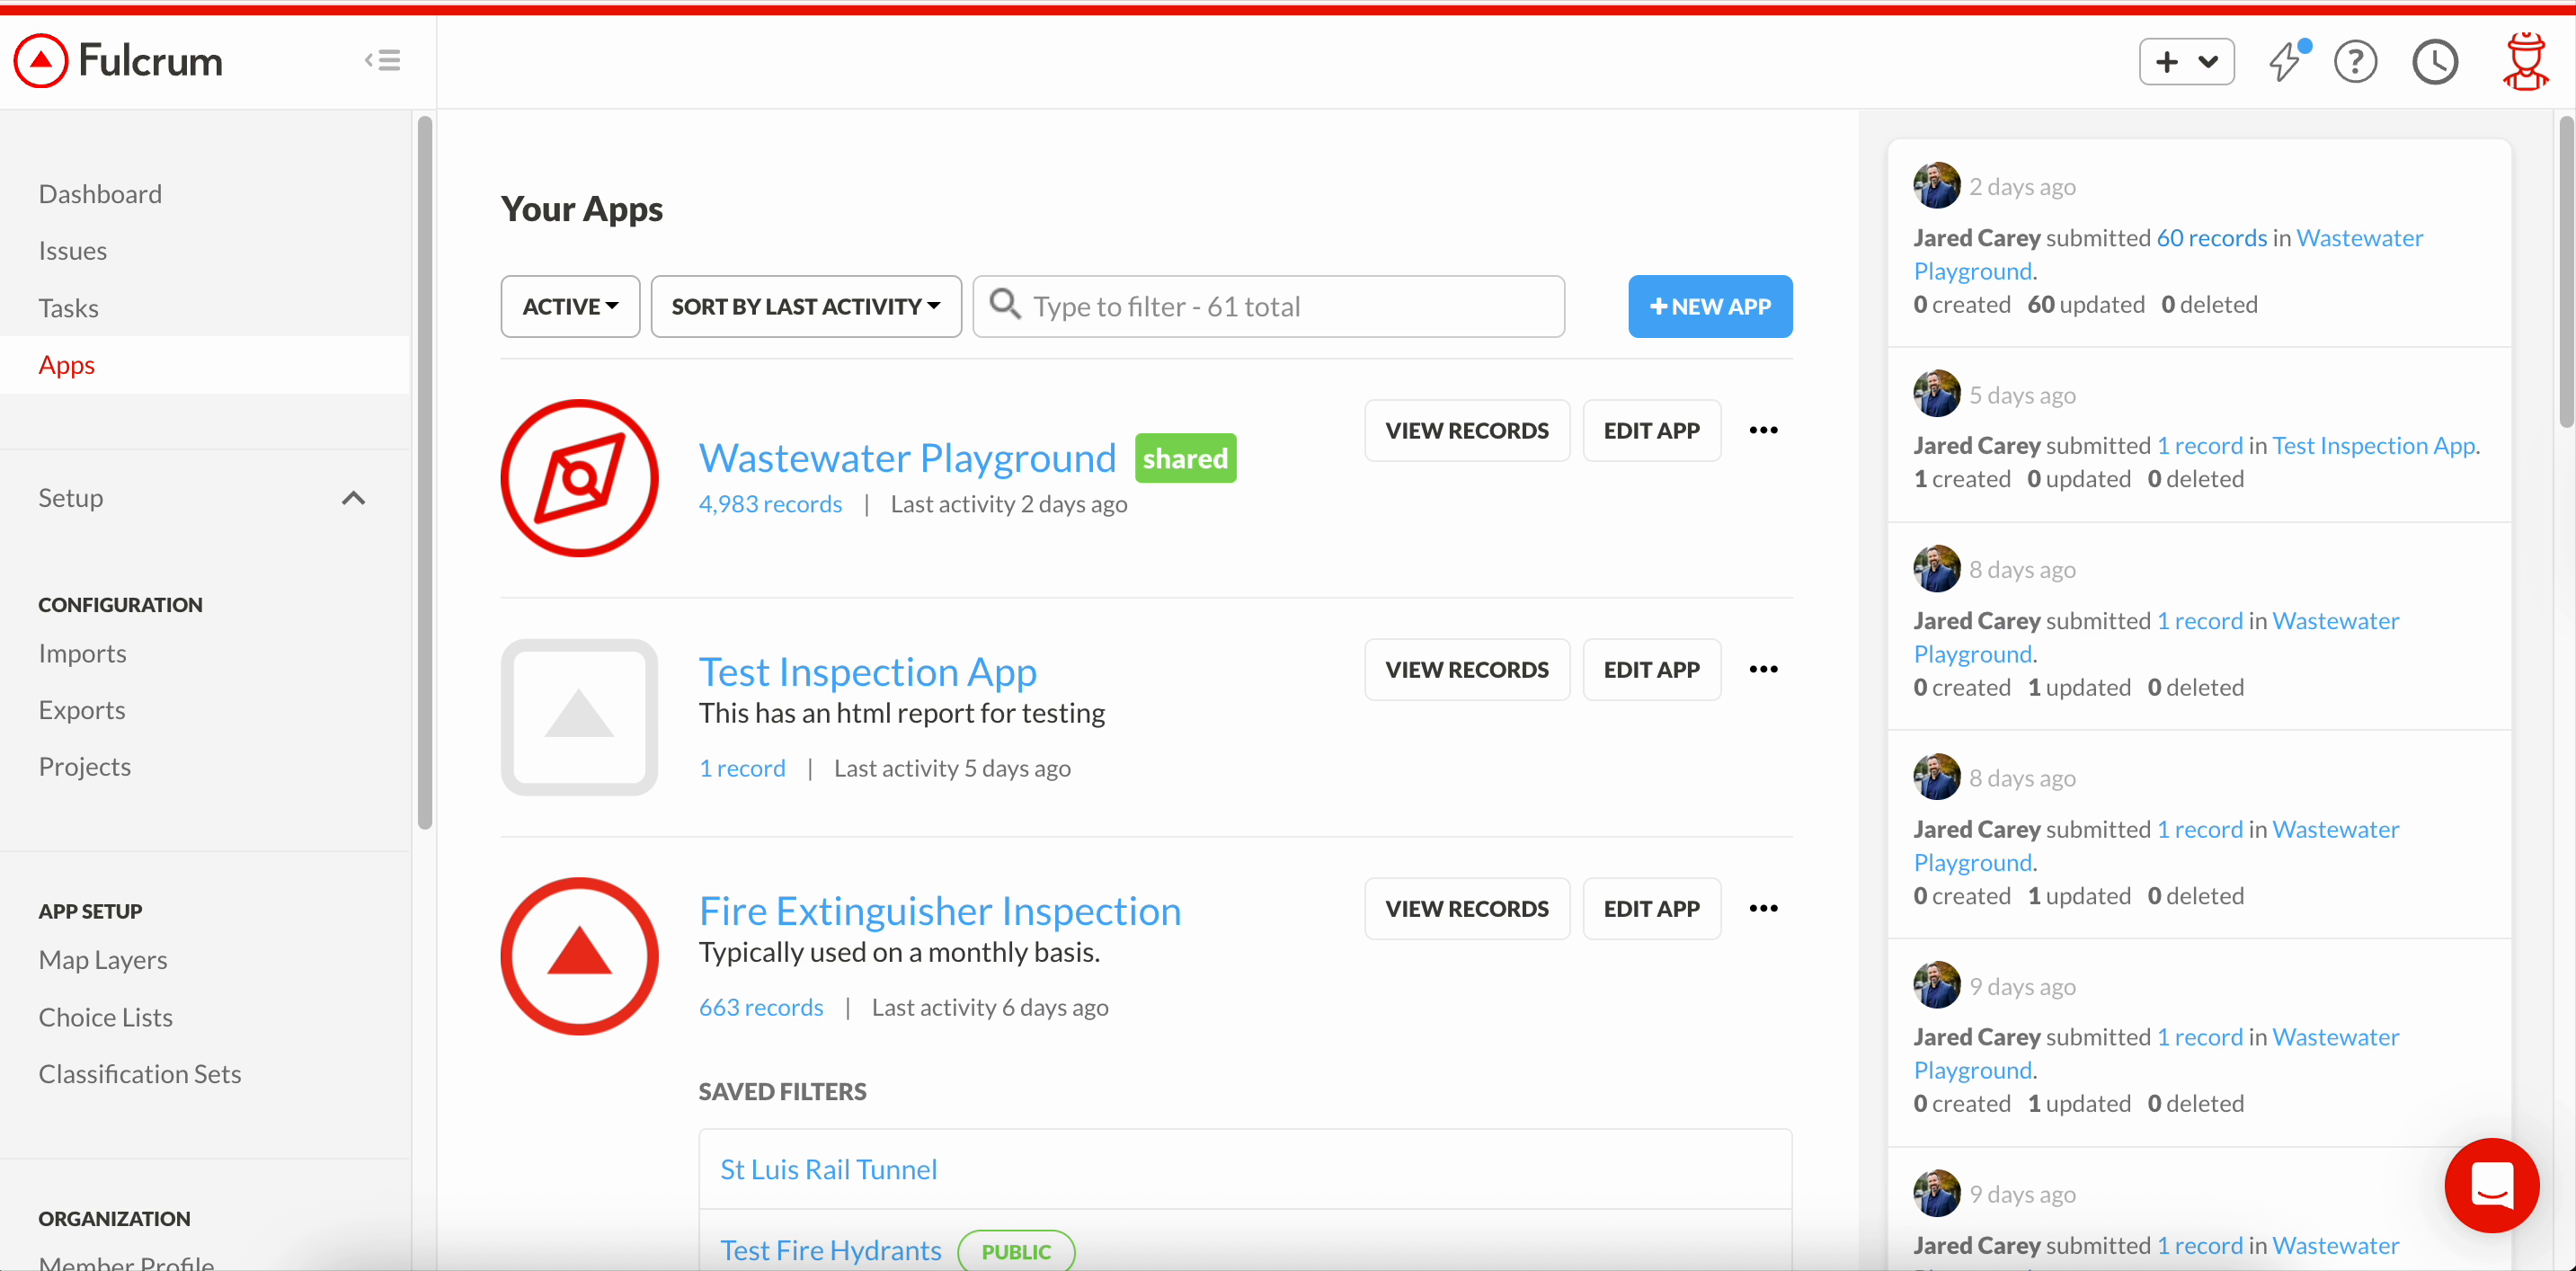
Task: Click the NEW APP button
Action: point(1709,306)
